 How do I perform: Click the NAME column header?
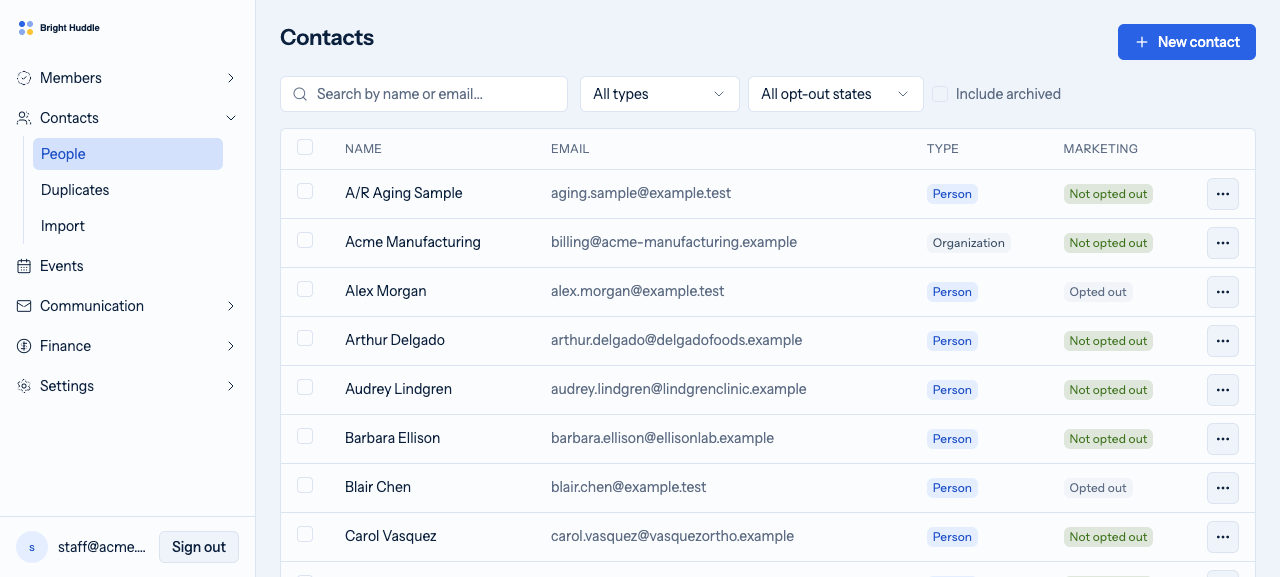363,149
